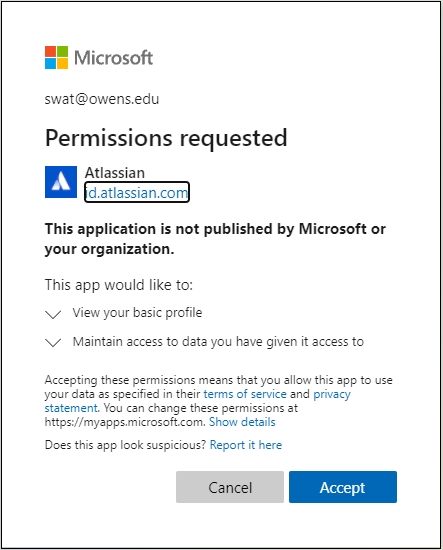Click the Microsoft wordmark text
443x550 pixels.
click(x=114, y=58)
